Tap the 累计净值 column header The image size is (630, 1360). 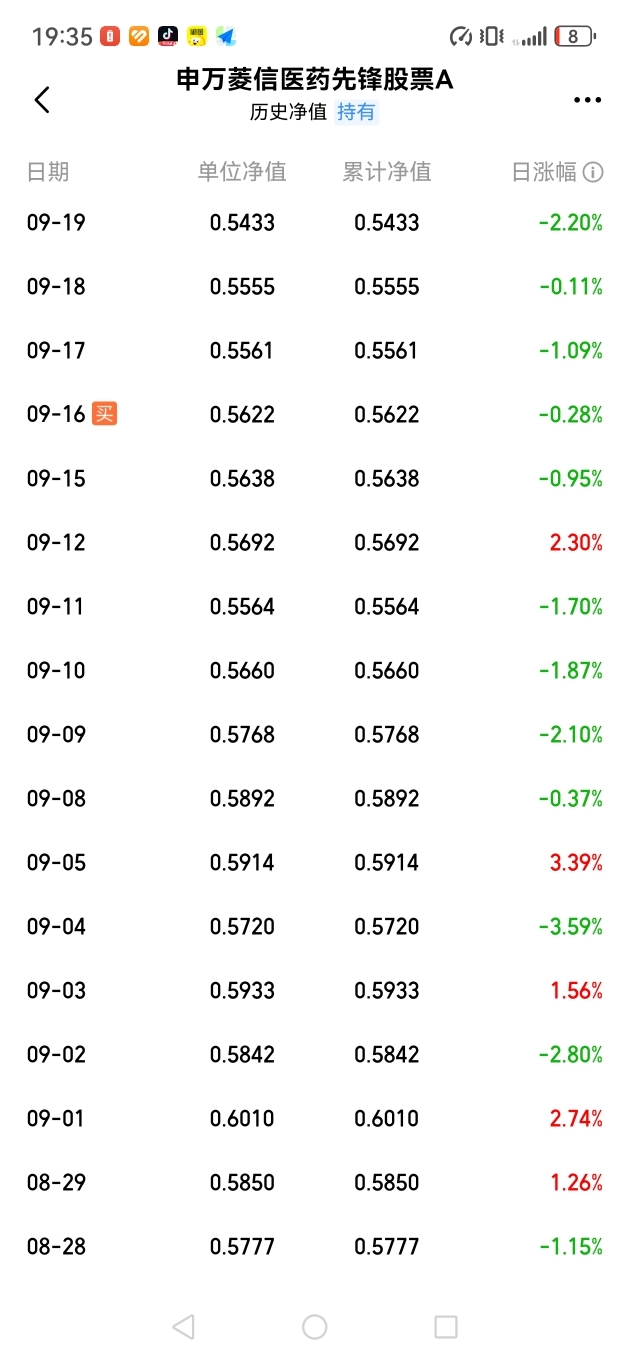click(x=387, y=172)
